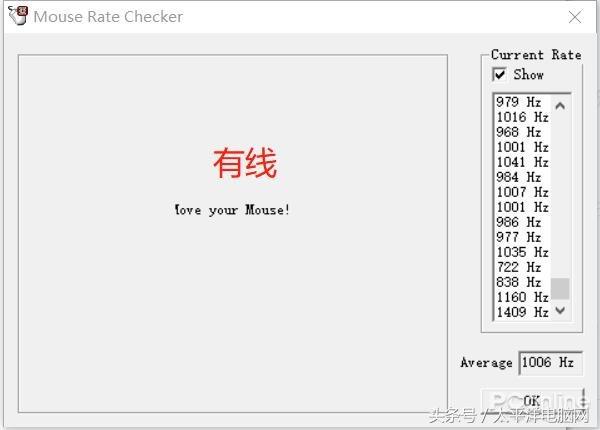Click the red 有线 label
Image resolution: width=600 pixels, height=430 pixels.
pos(245,163)
